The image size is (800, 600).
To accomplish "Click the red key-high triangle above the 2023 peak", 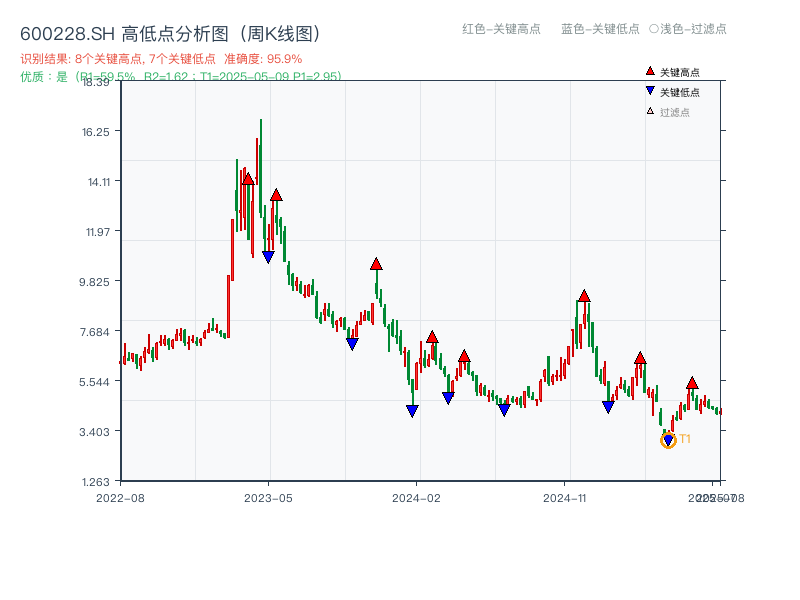I will click(x=247, y=178).
